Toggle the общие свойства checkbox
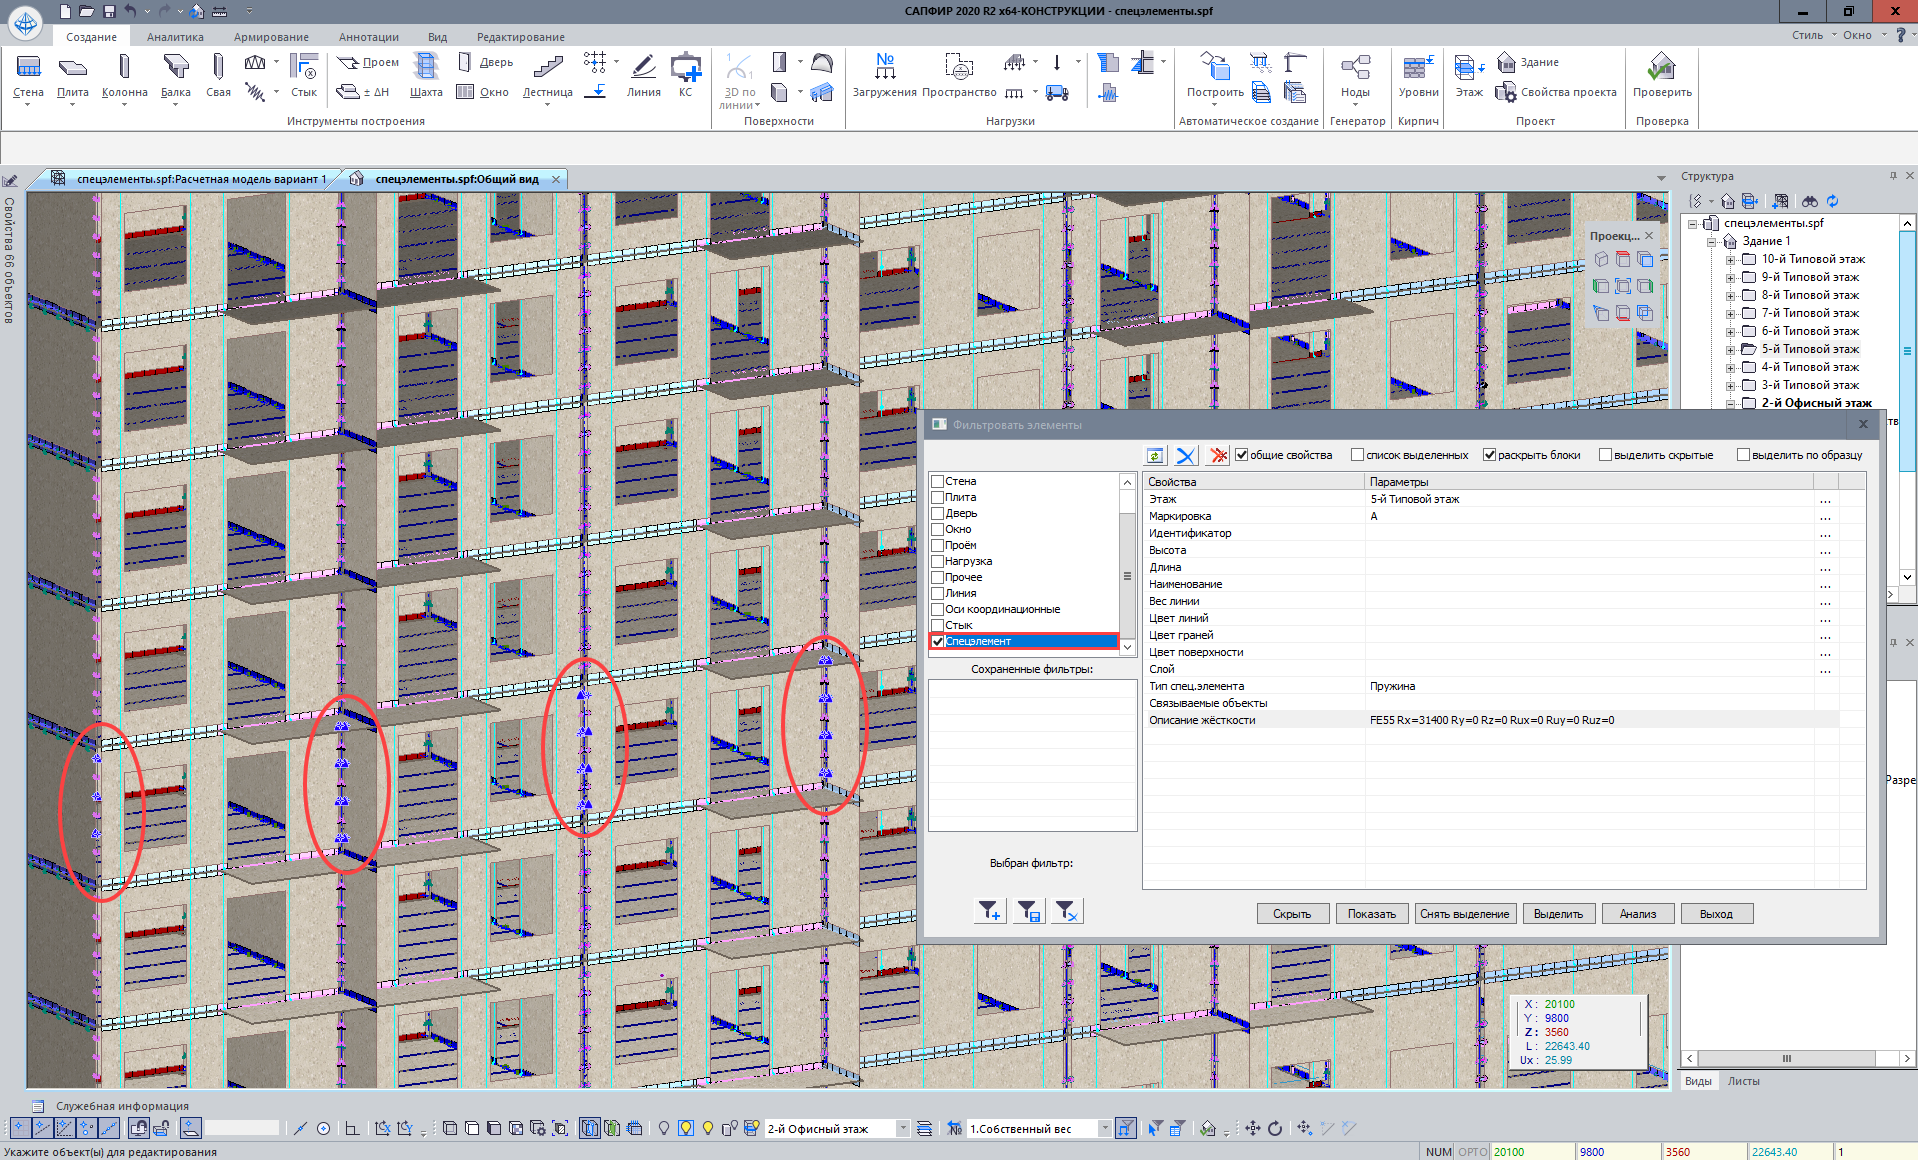 tap(1242, 455)
